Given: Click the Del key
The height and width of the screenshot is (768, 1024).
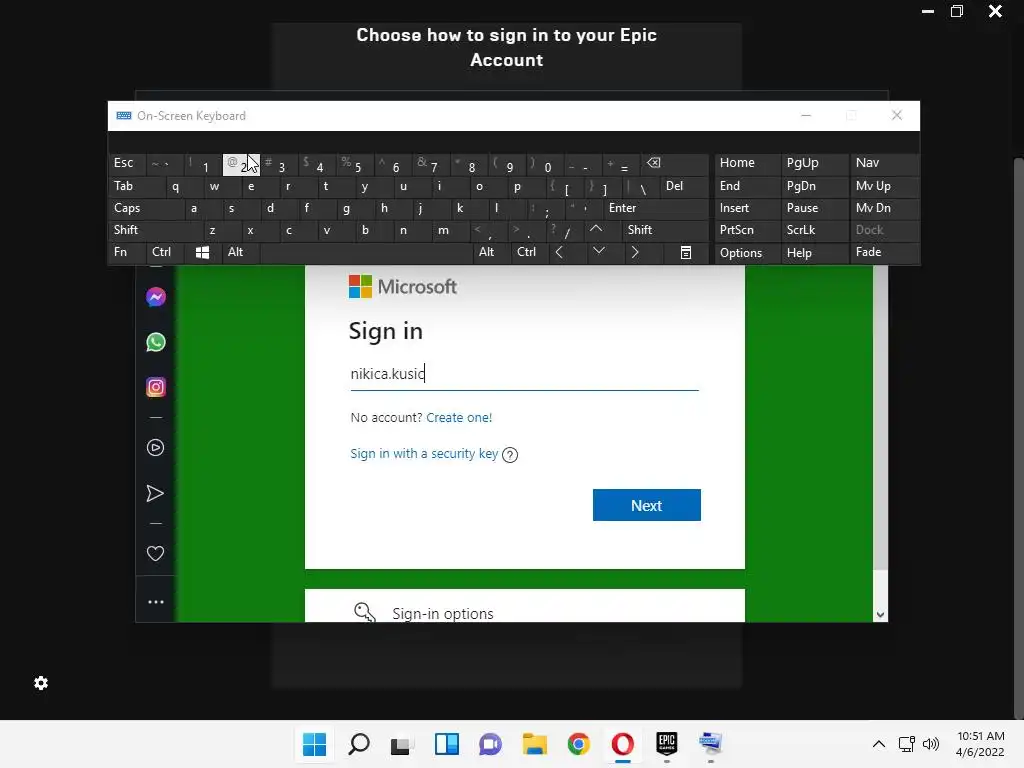Looking at the screenshot, I should [x=684, y=186].
